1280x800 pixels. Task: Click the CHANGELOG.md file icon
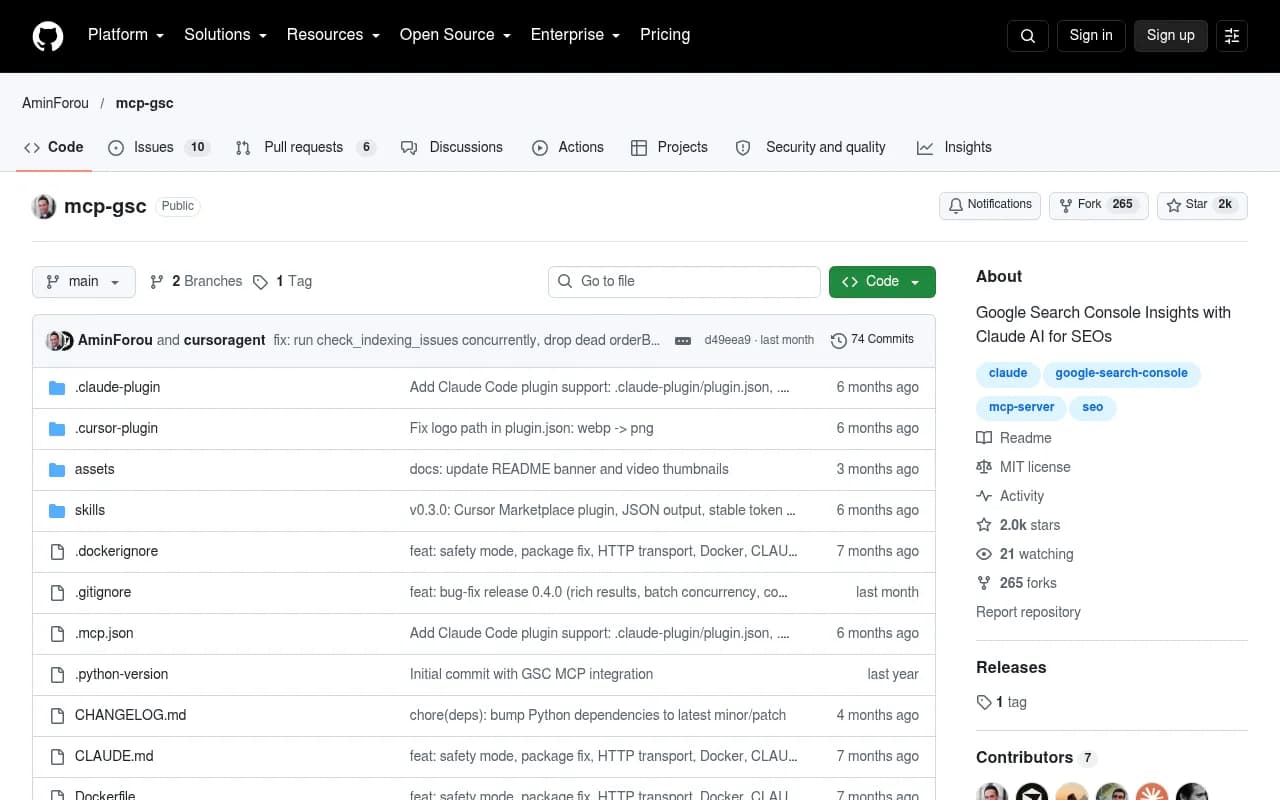click(x=57, y=715)
